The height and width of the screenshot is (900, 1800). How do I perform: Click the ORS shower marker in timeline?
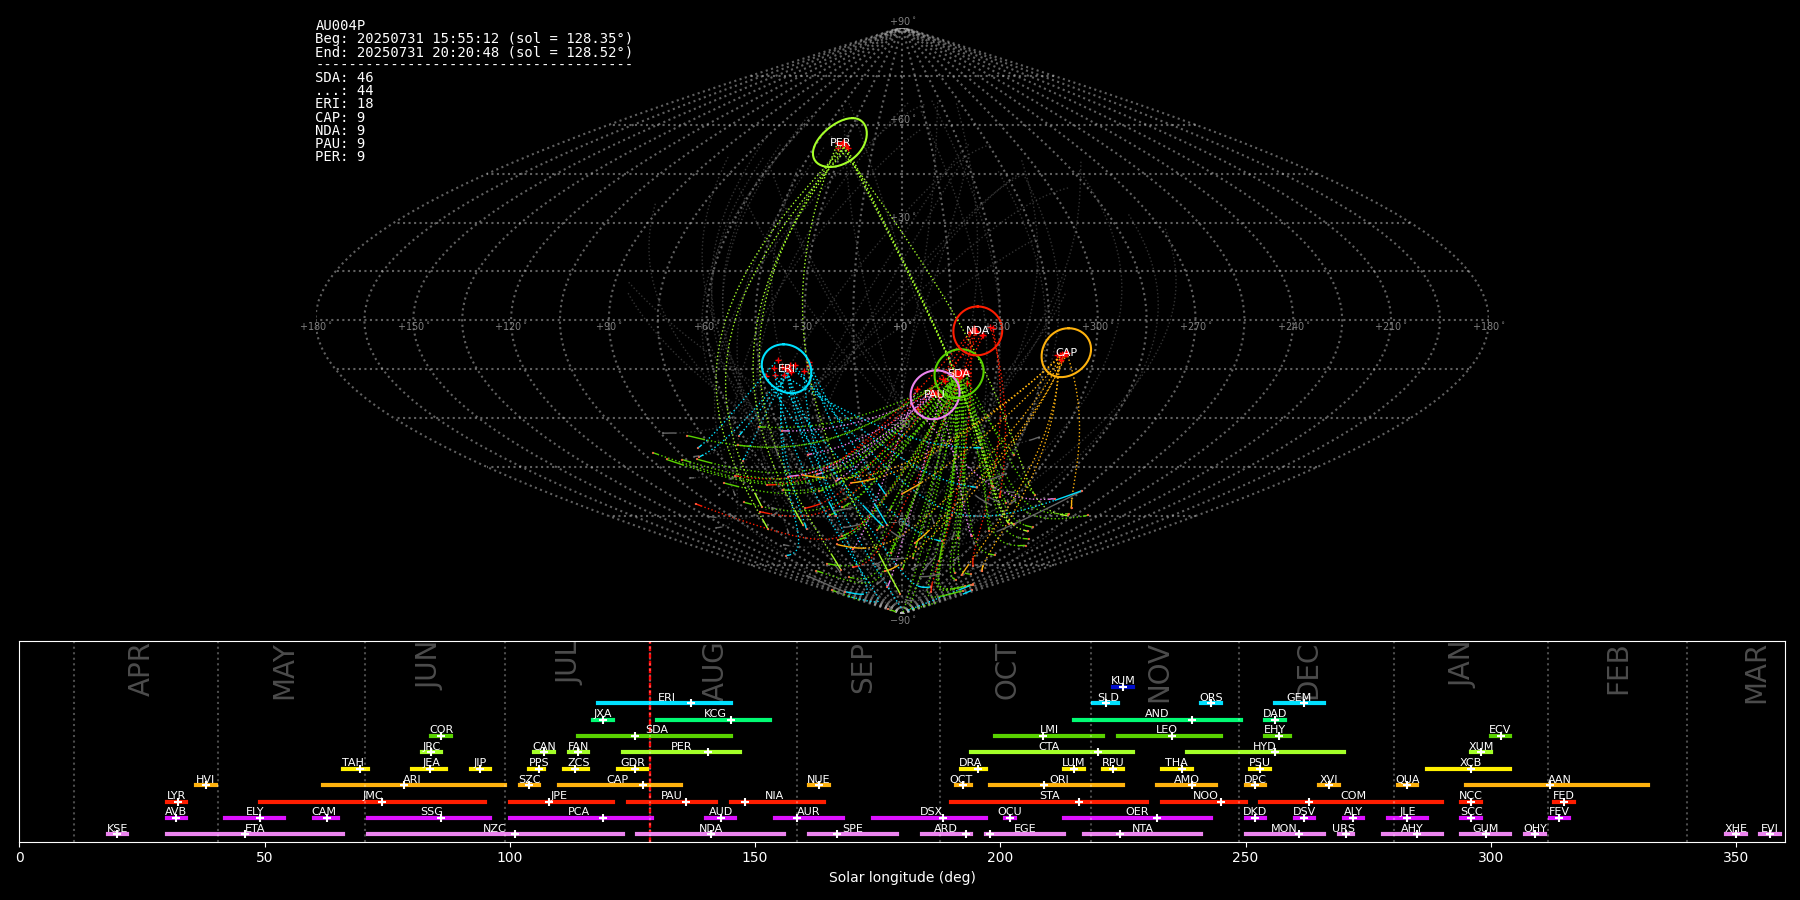point(1211,703)
